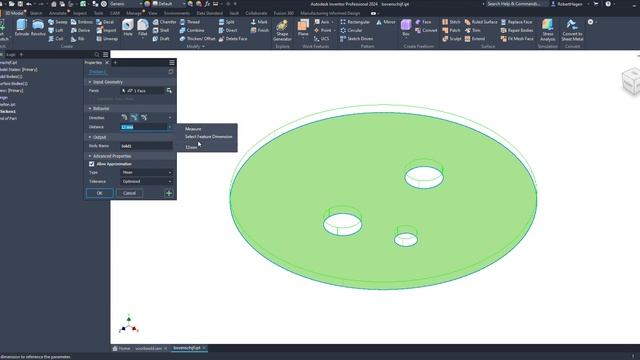Open the approximation Type dropdown
This screenshot has width=640, height=360.
[146, 173]
